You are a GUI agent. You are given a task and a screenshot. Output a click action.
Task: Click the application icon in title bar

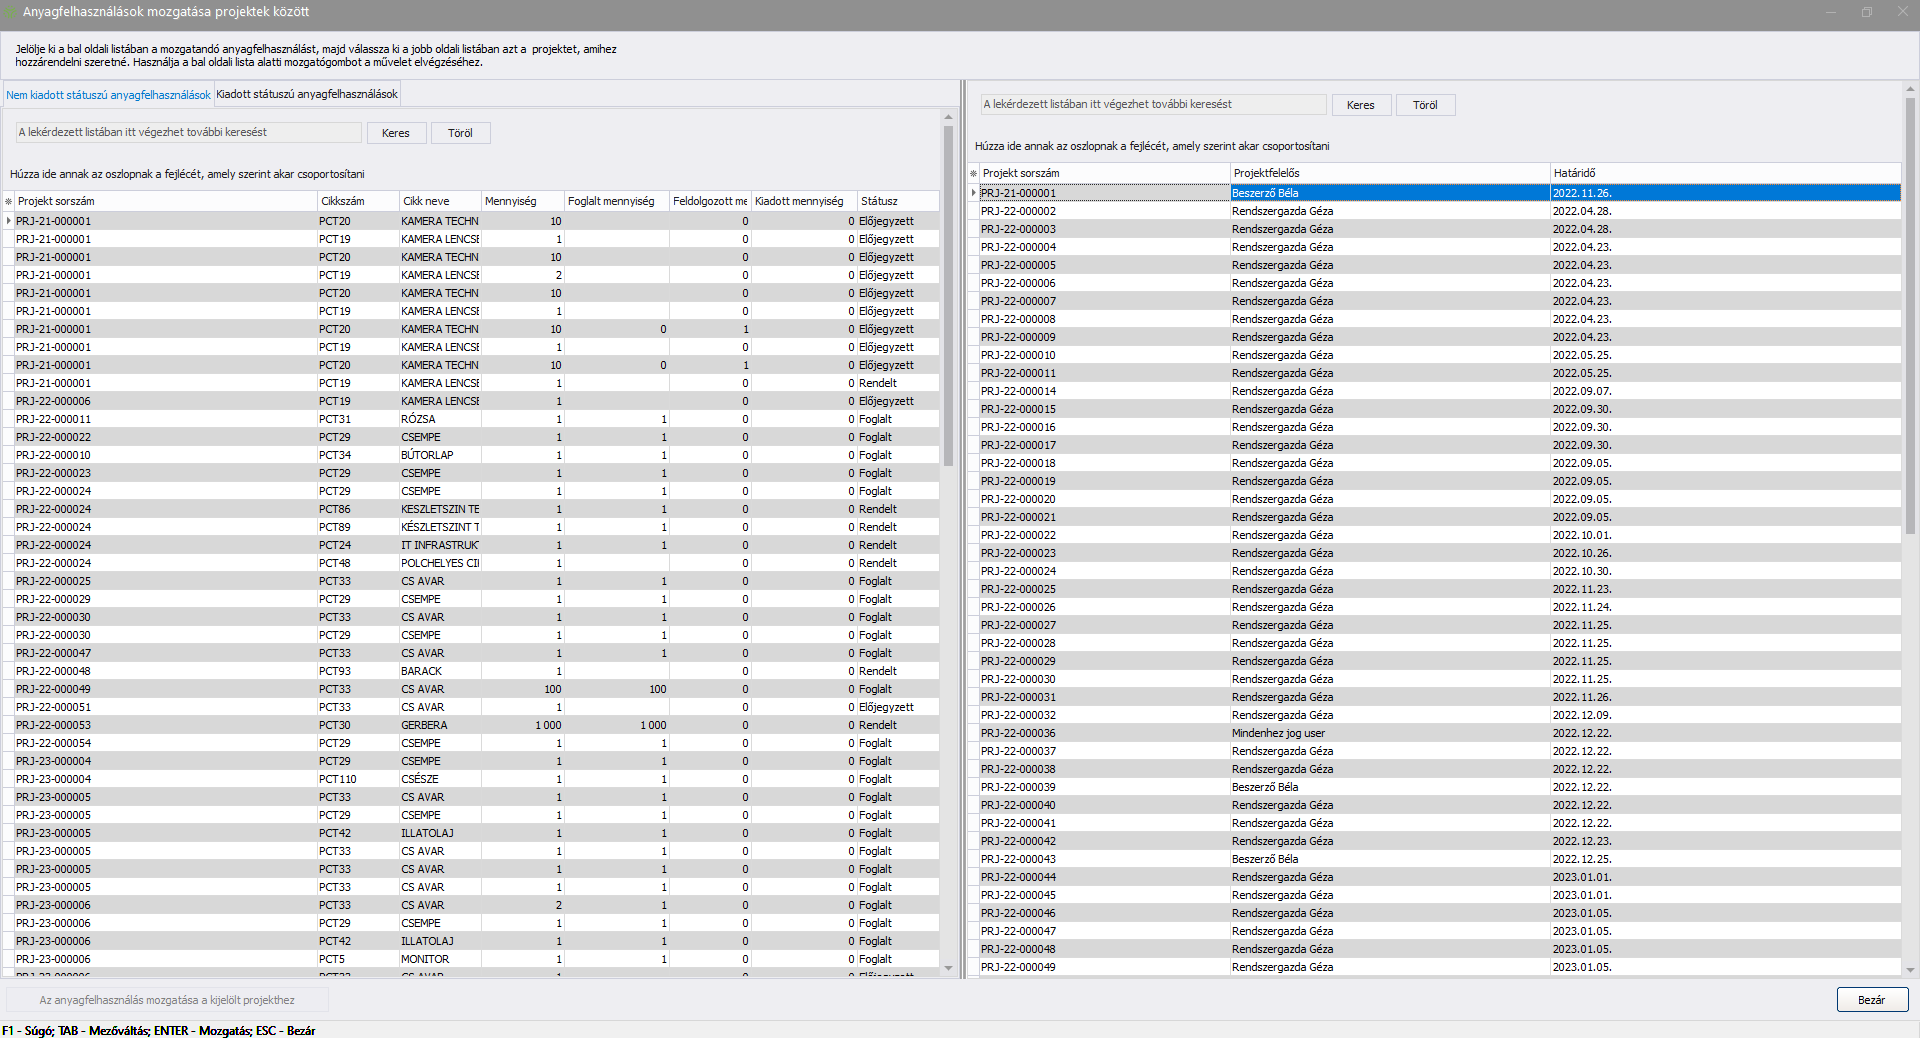[x=10, y=12]
